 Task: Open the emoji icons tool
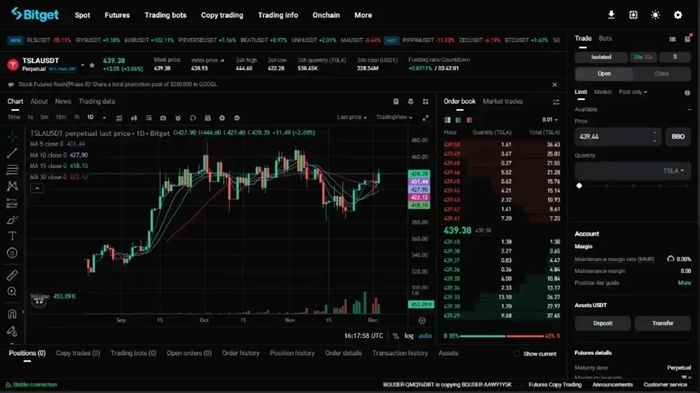point(12,253)
